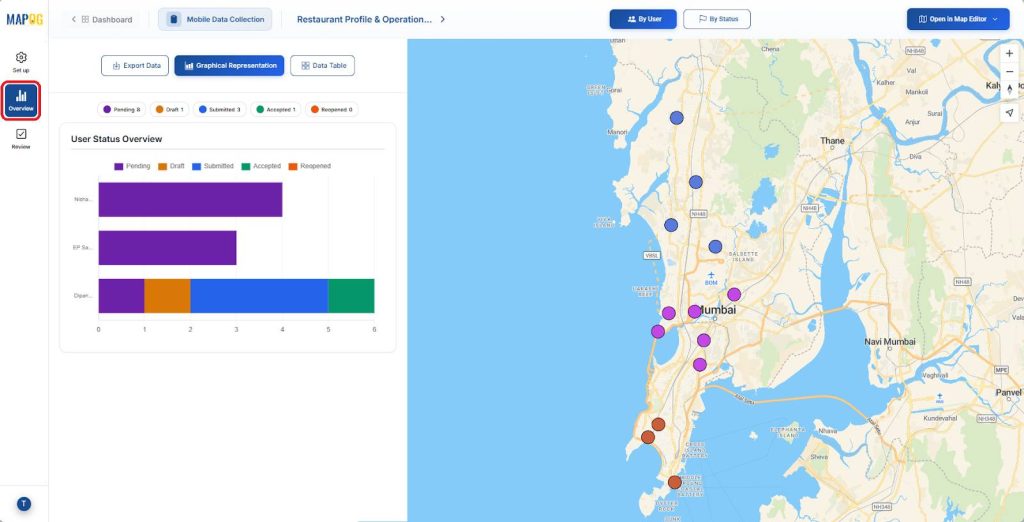Image resolution: width=1024 pixels, height=522 pixels.
Task: Toggle Pending series in chart legend
Action: [x=132, y=166]
